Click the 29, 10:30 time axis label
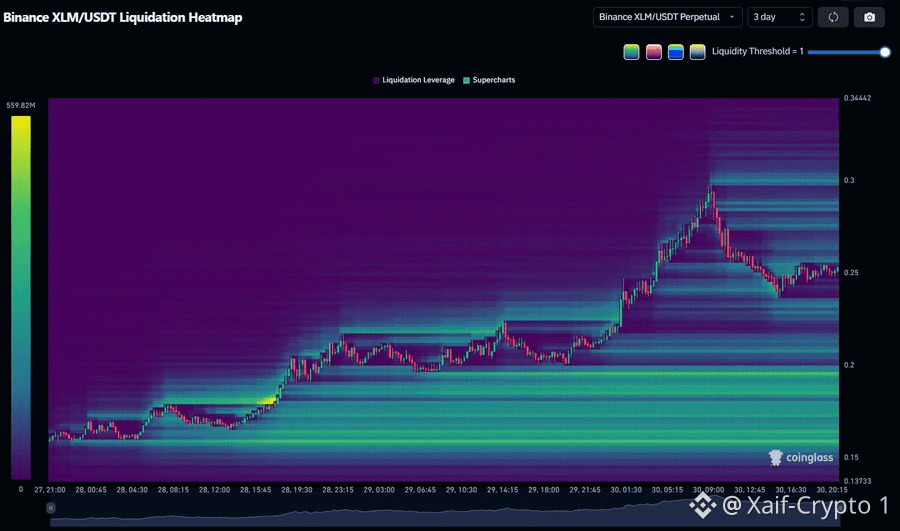The width and height of the screenshot is (900, 531). point(461,490)
